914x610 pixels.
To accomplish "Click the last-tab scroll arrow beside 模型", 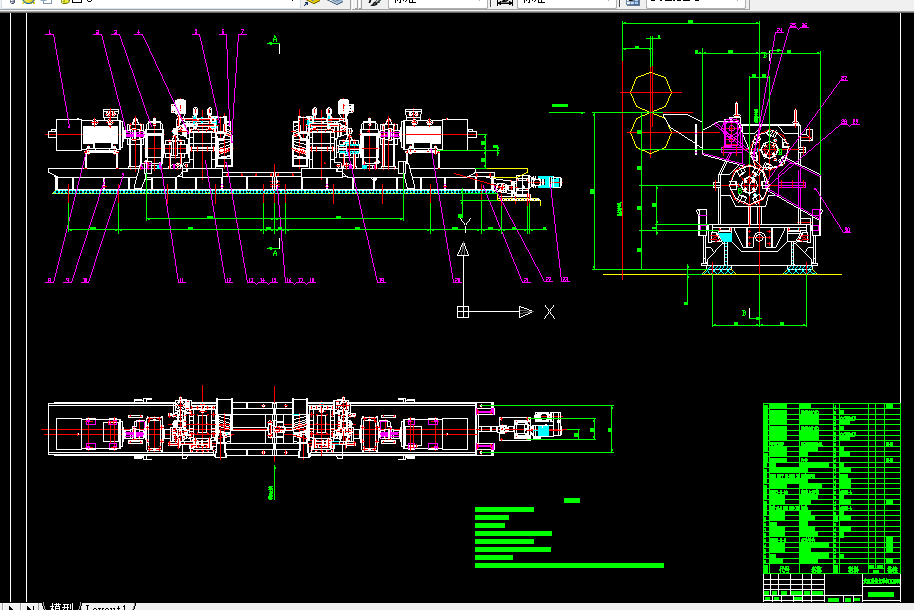I will 29,607.
